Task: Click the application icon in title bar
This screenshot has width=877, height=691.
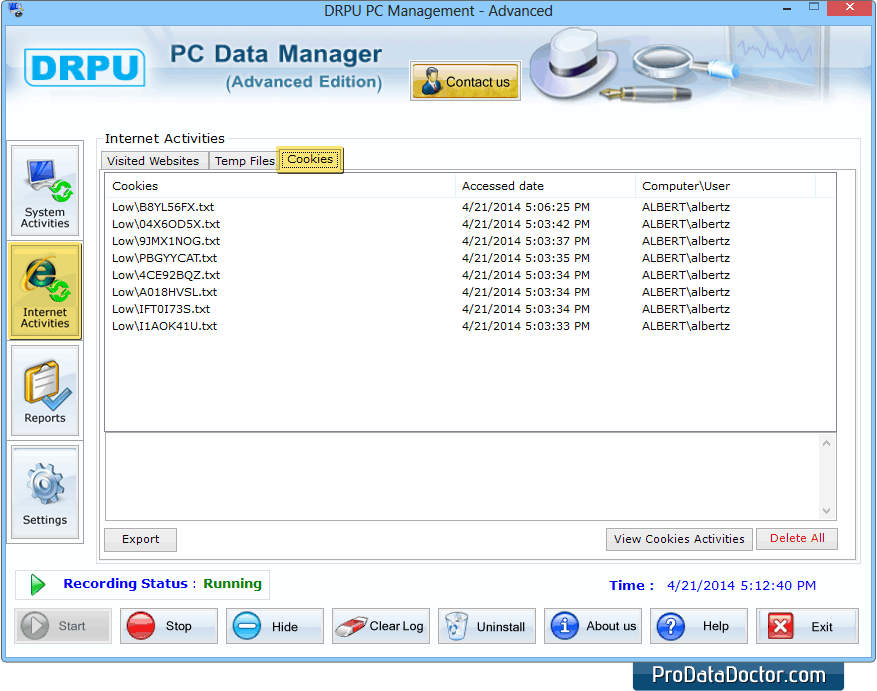Action: (16, 10)
